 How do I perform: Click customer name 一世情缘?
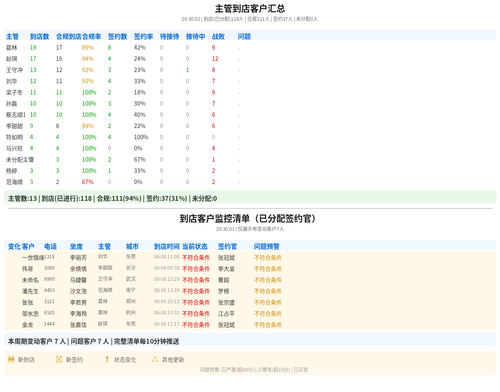tap(33, 258)
